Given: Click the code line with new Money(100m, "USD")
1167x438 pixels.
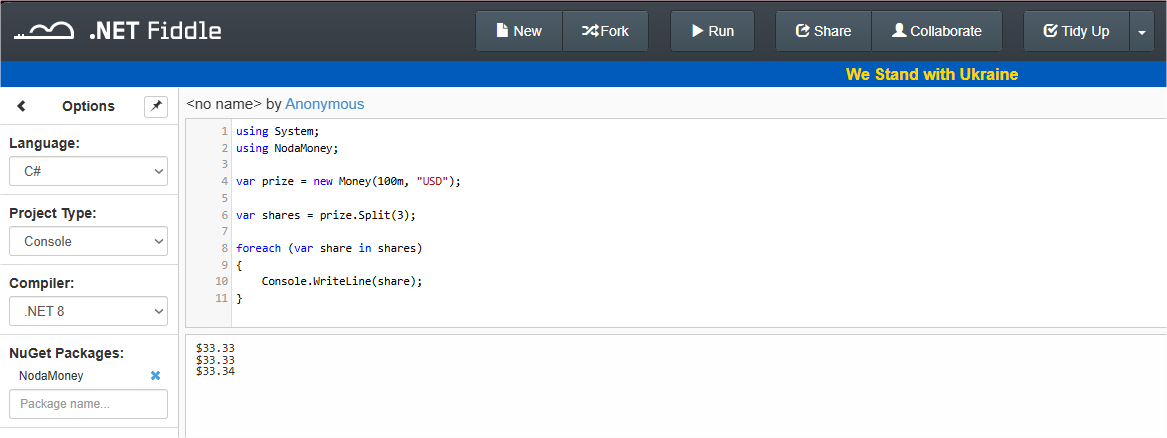Looking at the screenshot, I should [348, 181].
